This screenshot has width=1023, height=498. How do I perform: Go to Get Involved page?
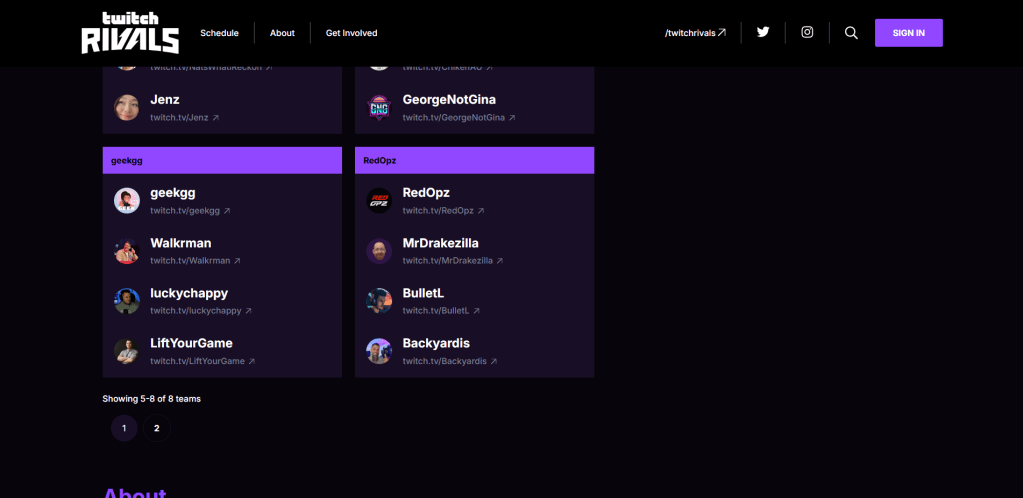coord(351,33)
